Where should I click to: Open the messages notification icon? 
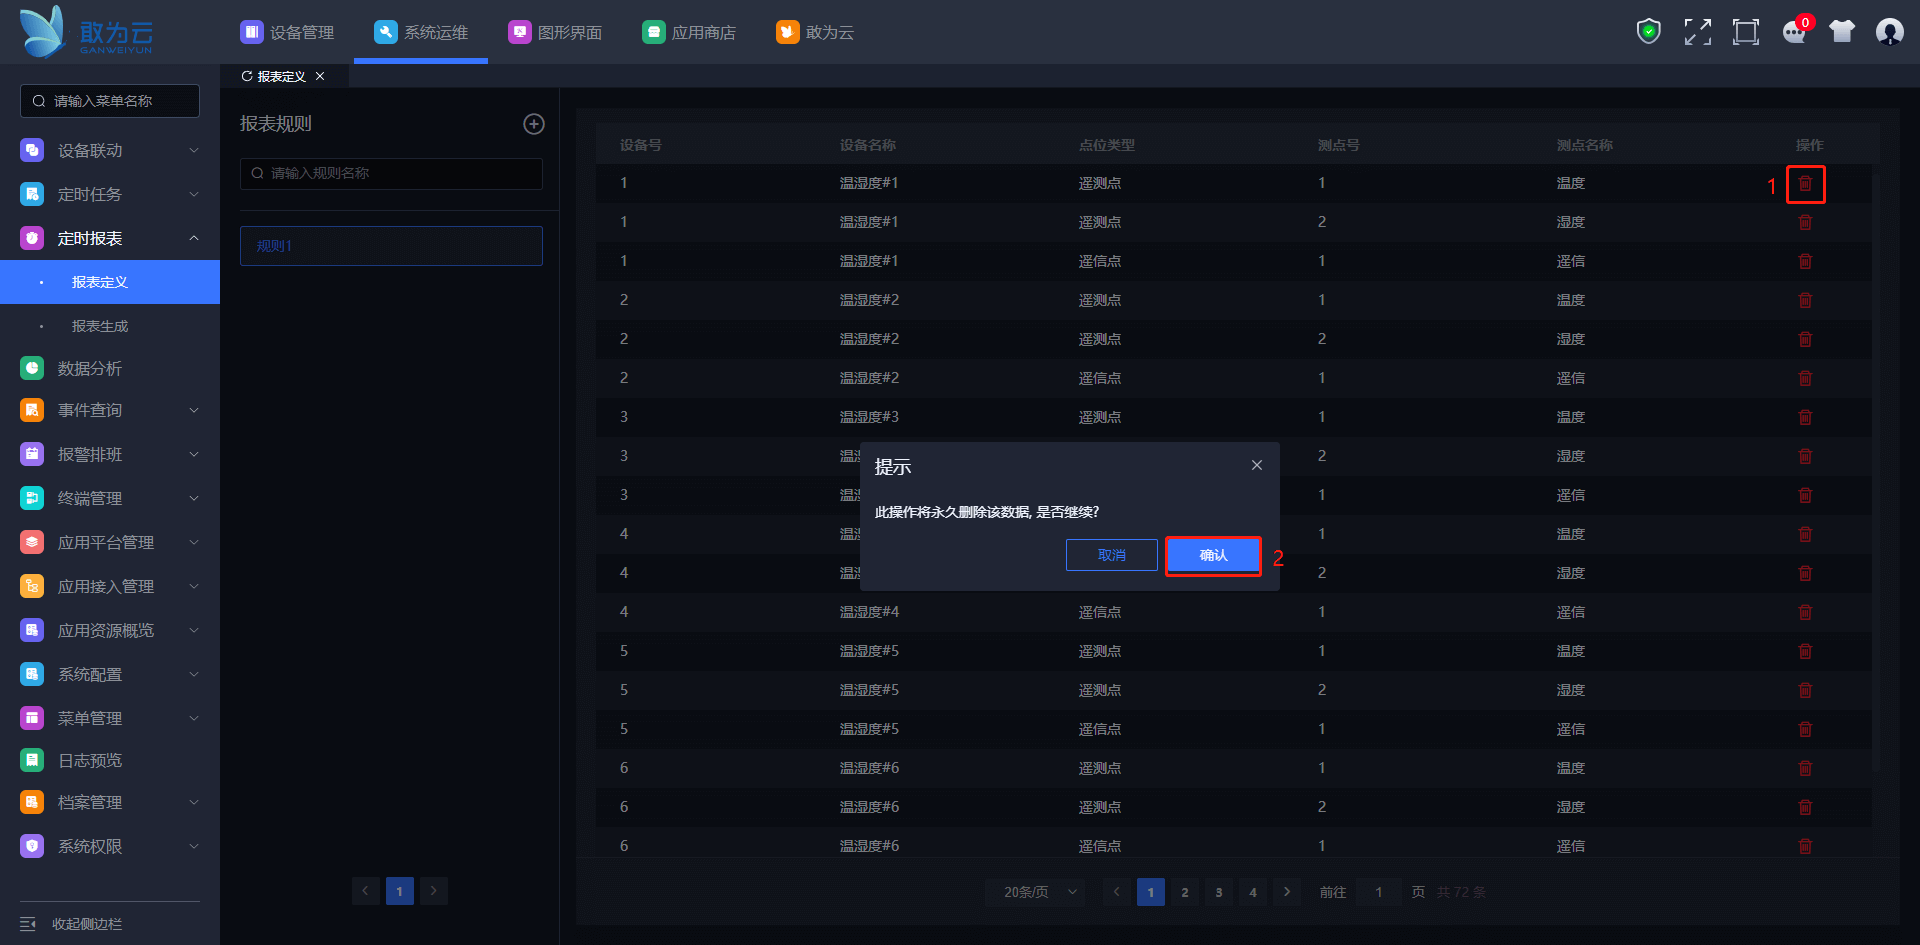pyautogui.click(x=1794, y=32)
